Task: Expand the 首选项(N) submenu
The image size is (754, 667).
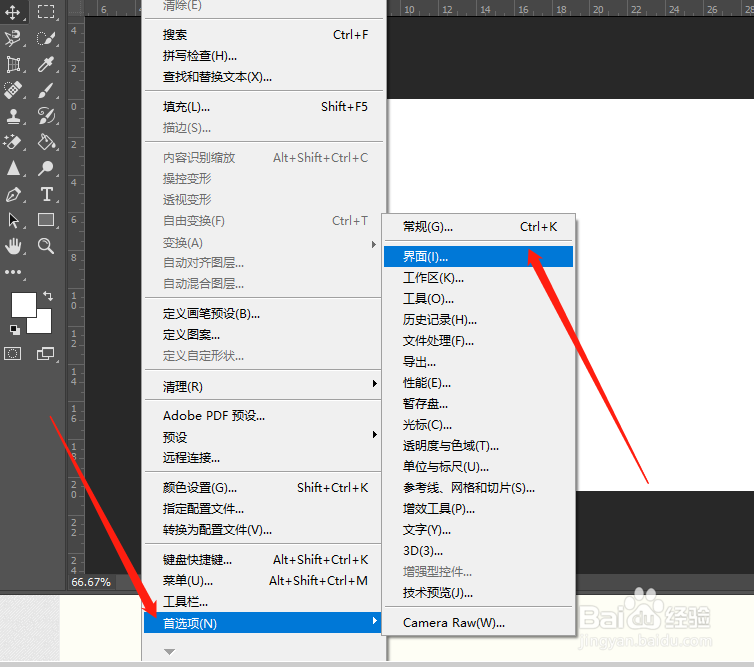Action: pos(263,623)
